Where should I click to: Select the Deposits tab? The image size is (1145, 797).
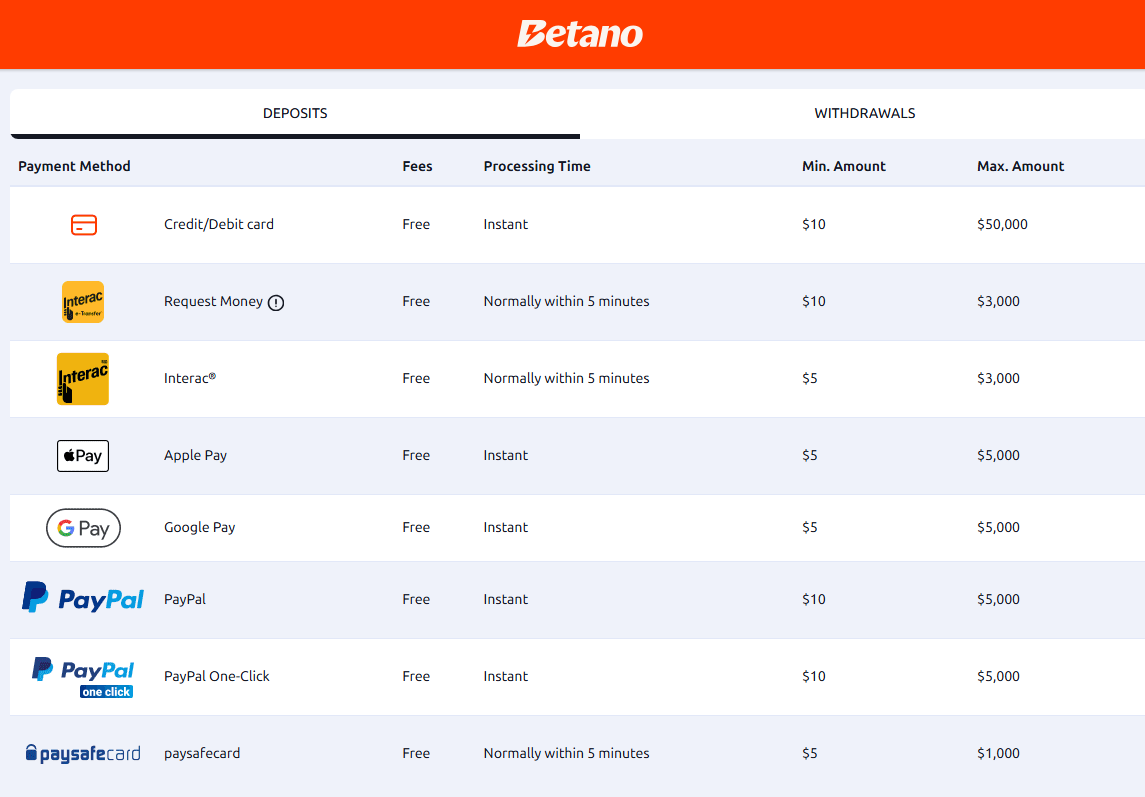click(295, 113)
